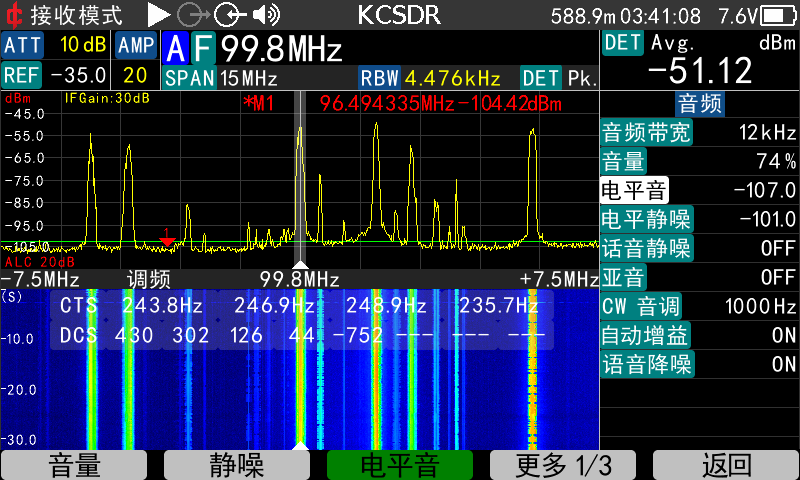Click the speaker volume icon
This screenshot has width=800, height=480.
pos(266,15)
